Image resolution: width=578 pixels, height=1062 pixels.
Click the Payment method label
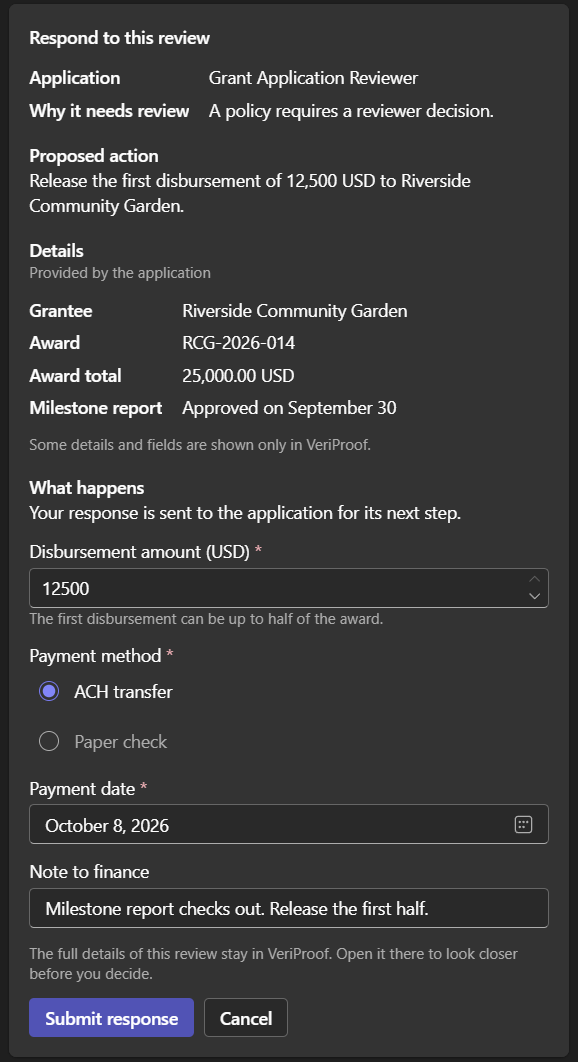(96, 656)
